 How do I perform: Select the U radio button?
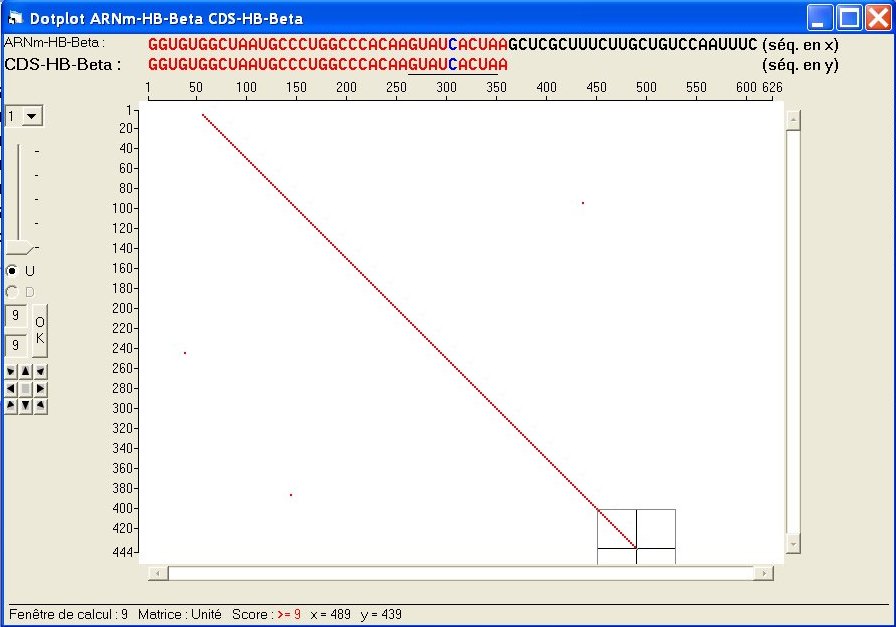pyautogui.click(x=12, y=271)
